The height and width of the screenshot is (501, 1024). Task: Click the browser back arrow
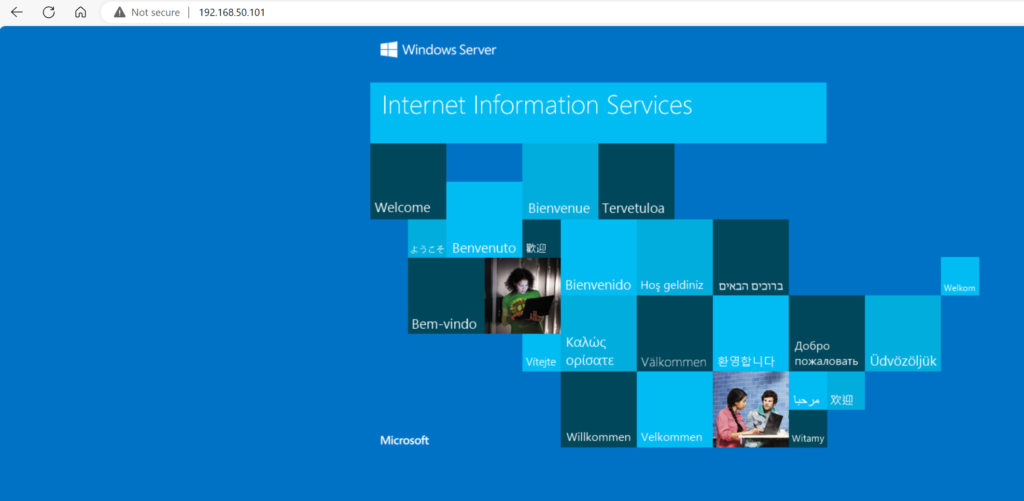(17, 12)
